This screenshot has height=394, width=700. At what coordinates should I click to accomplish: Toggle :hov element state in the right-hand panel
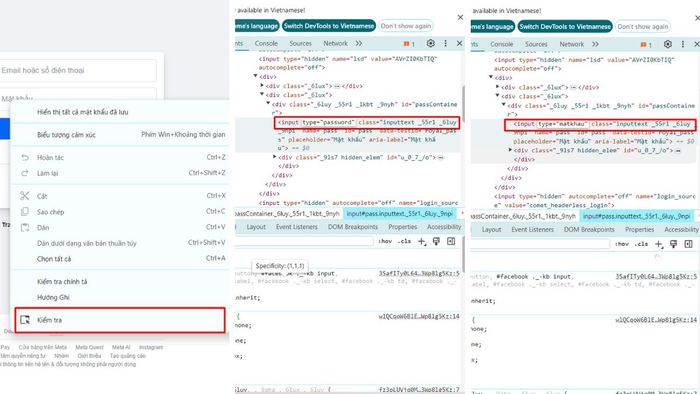[621, 244]
